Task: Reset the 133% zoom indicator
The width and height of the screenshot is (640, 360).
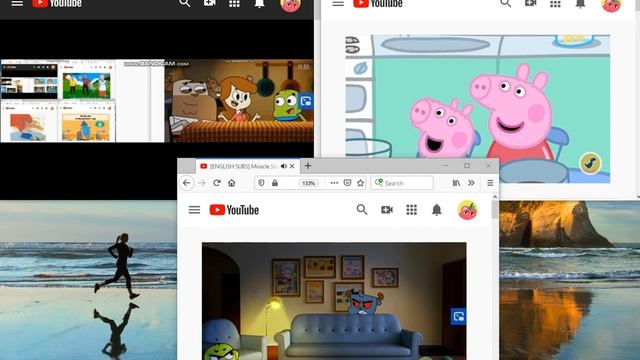Action: tap(308, 183)
